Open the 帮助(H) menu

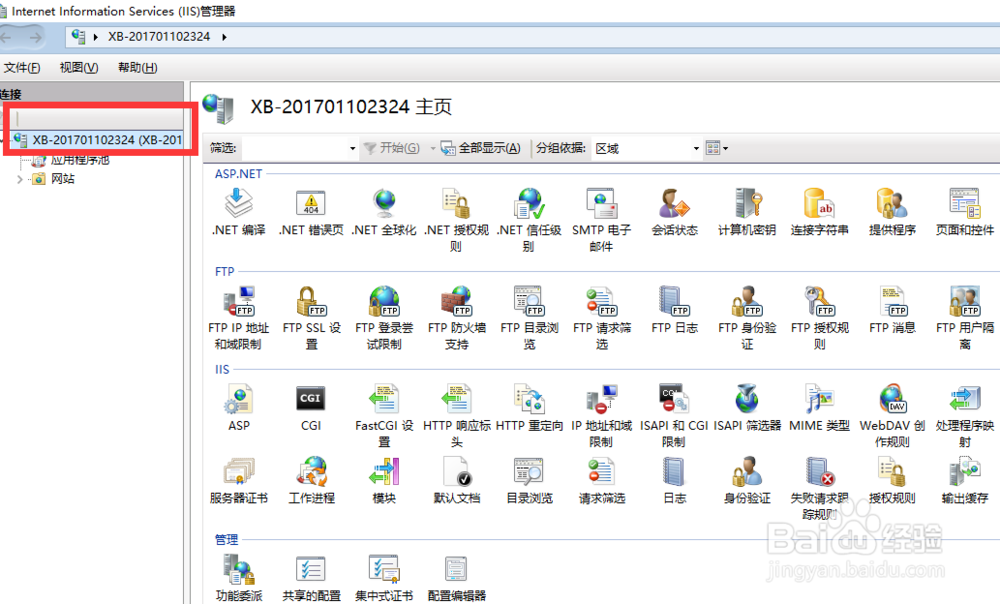(x=138, y=68)
